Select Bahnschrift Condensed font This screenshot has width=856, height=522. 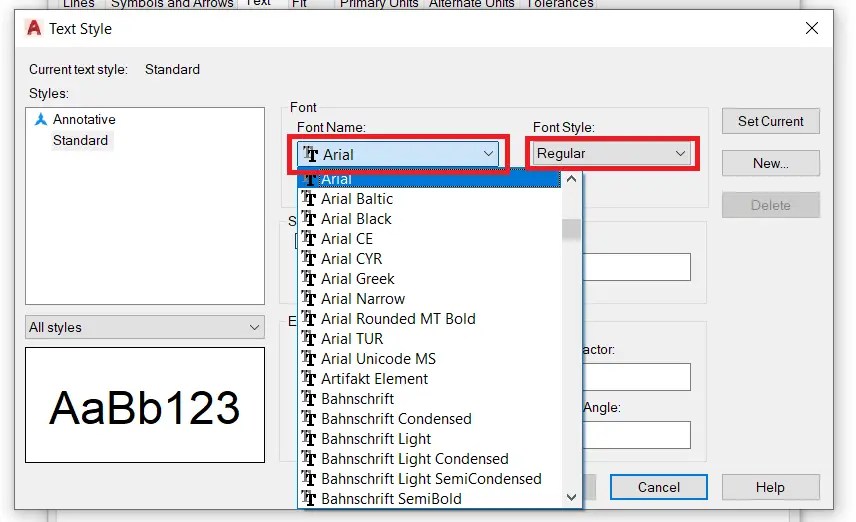(429, 419)
